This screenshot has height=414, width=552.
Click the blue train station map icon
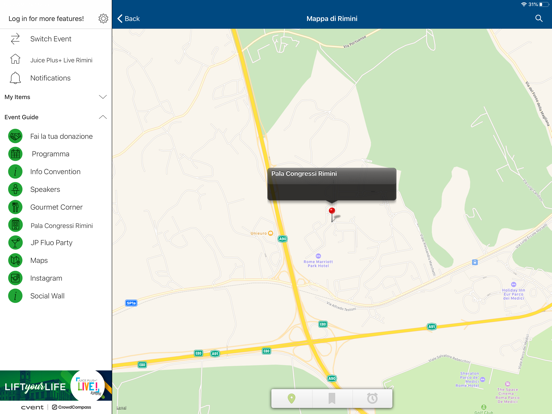point(475,262)
